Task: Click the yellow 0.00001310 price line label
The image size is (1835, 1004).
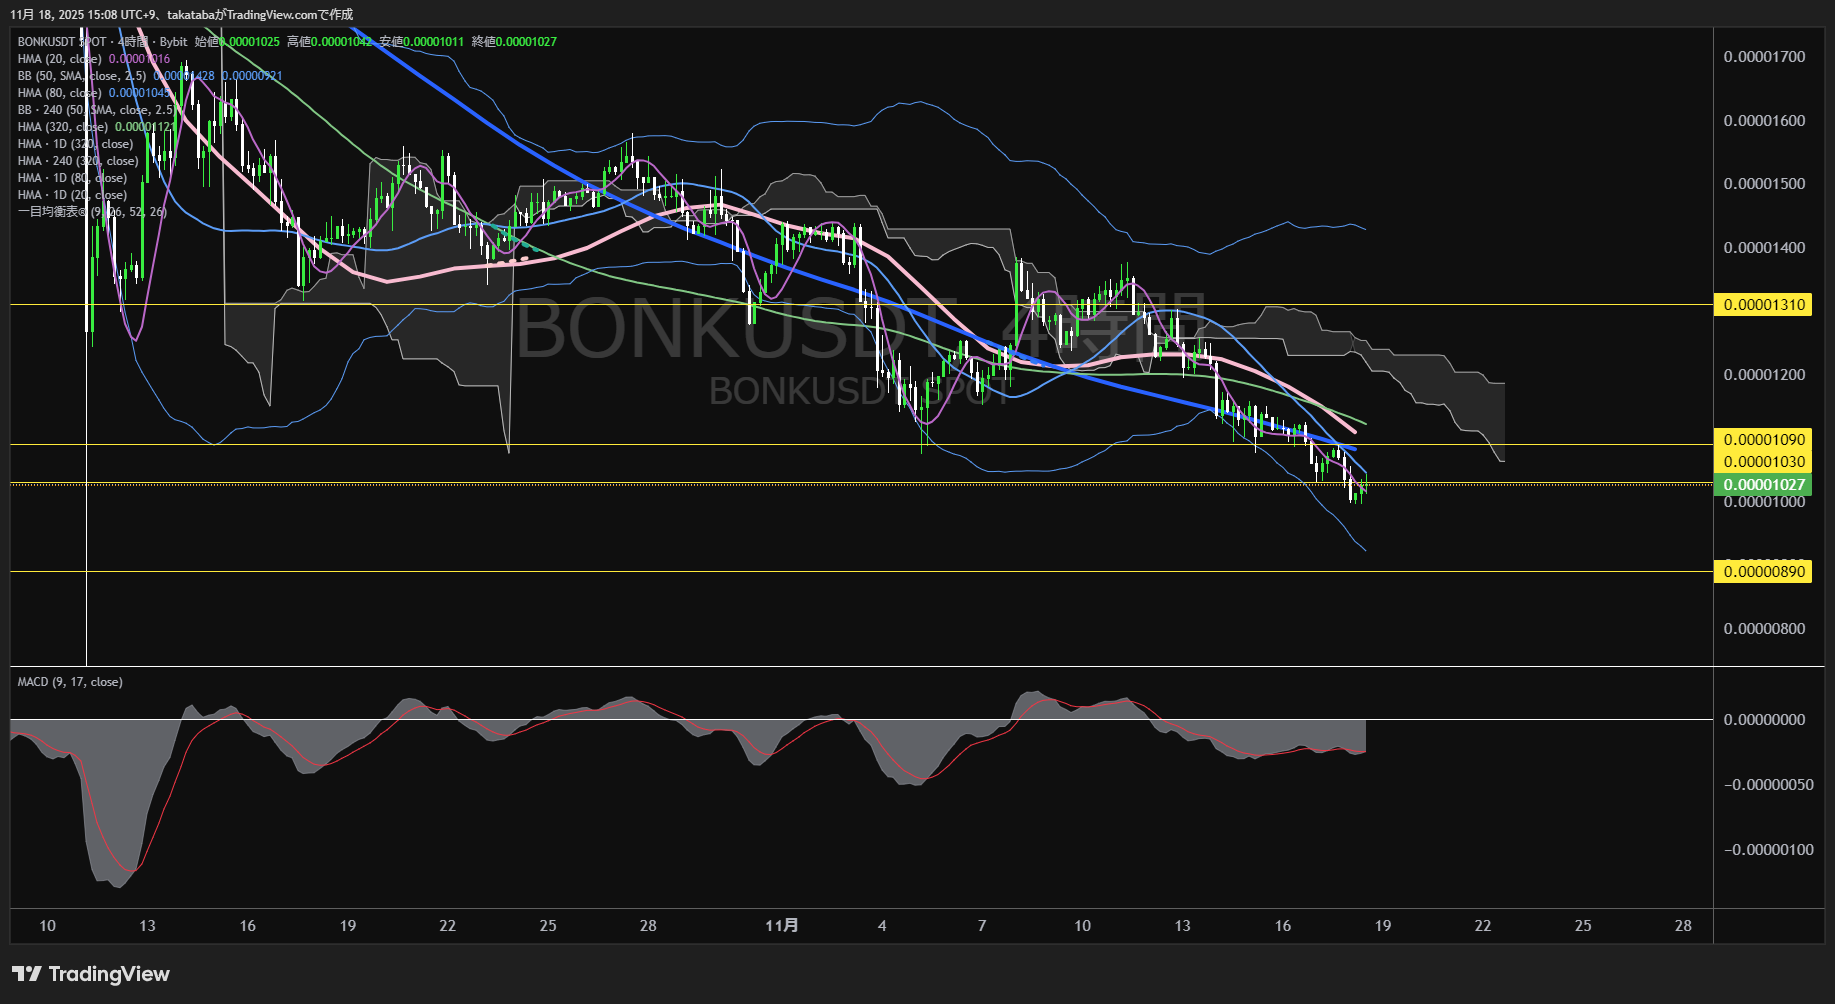Action: [1763, 305]
